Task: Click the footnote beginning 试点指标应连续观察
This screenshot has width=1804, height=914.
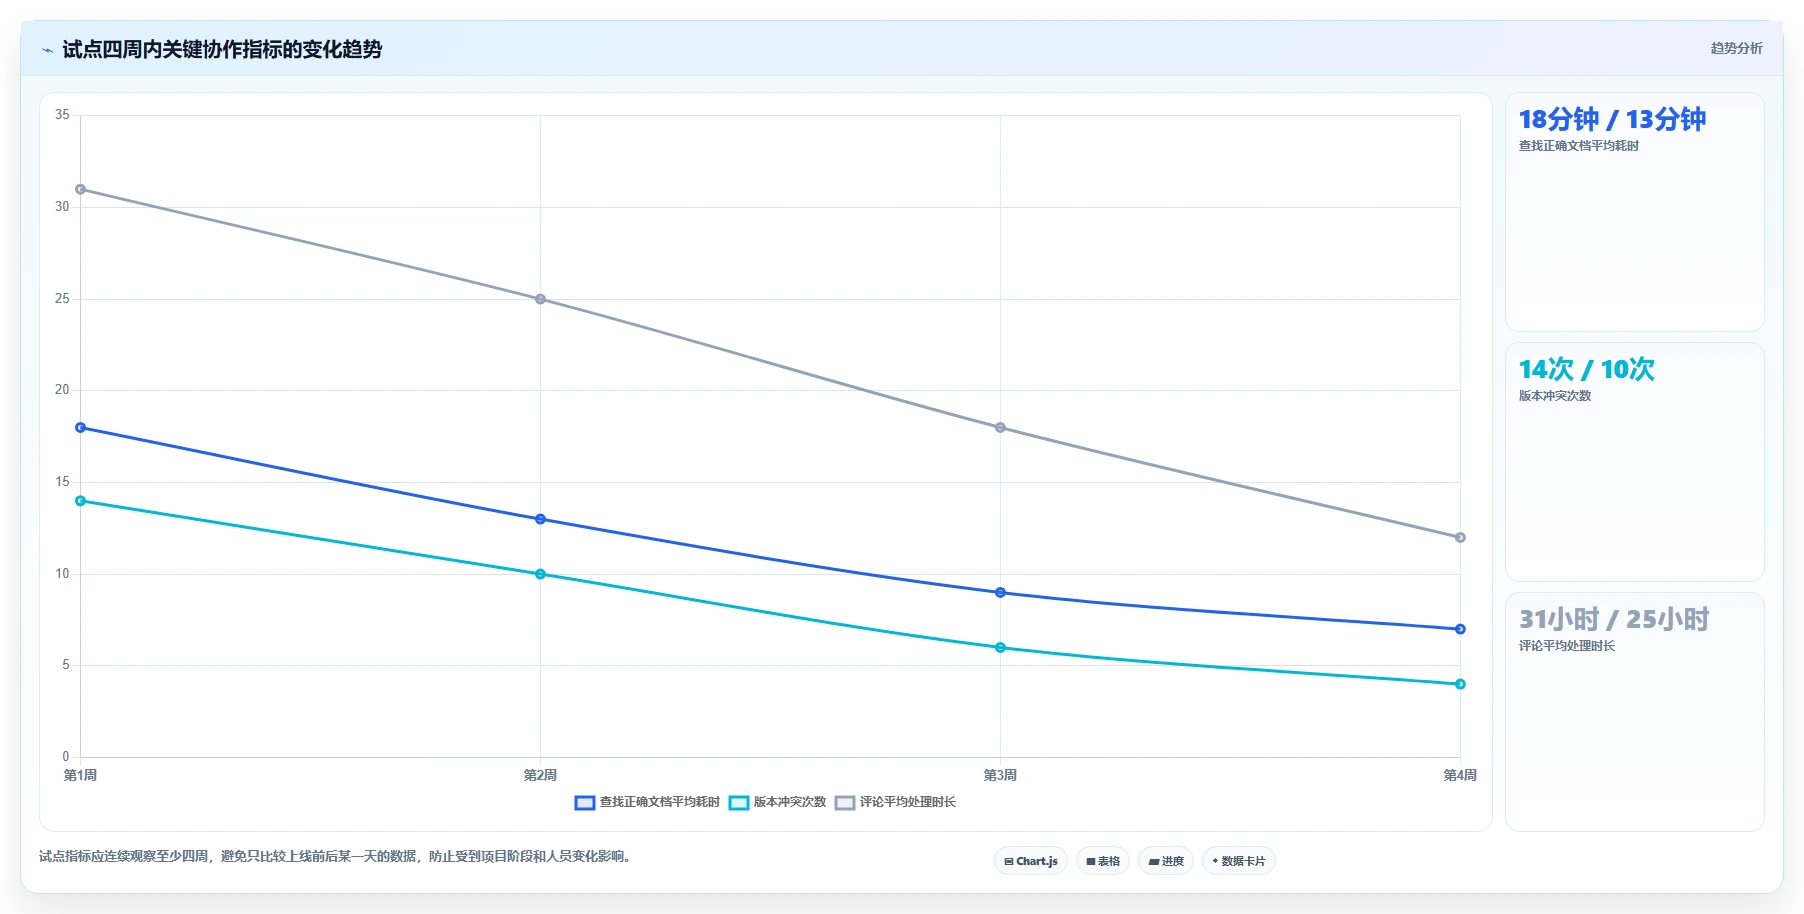Action: coord(336,857)
